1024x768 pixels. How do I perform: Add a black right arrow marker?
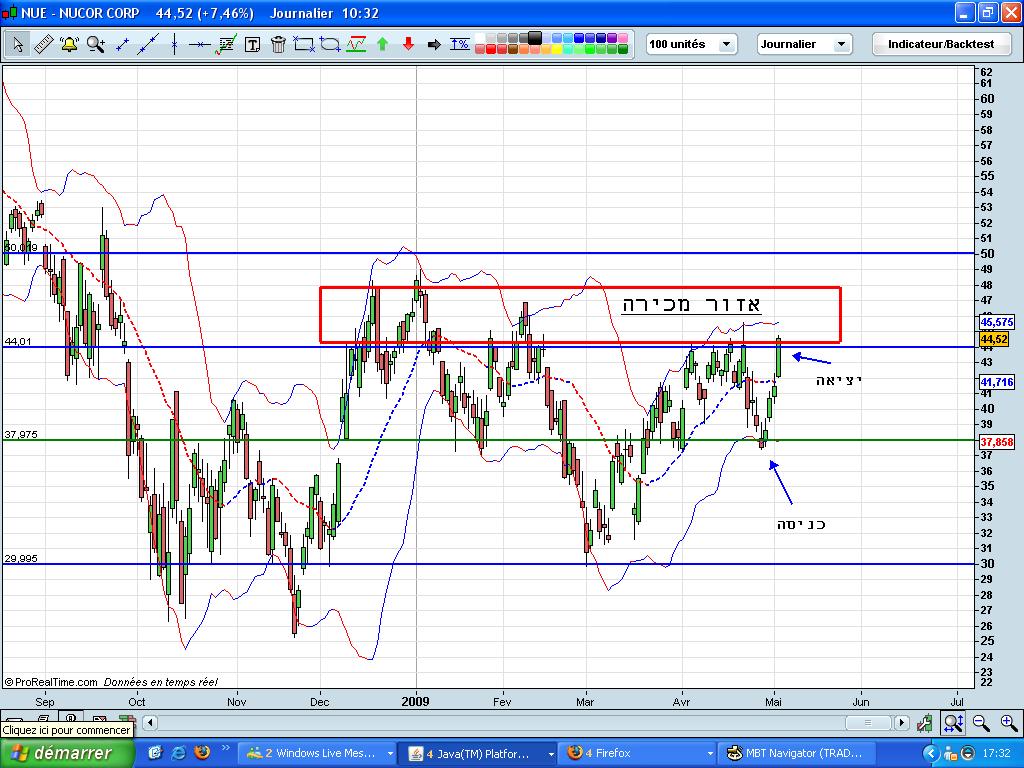click(434, 44)
